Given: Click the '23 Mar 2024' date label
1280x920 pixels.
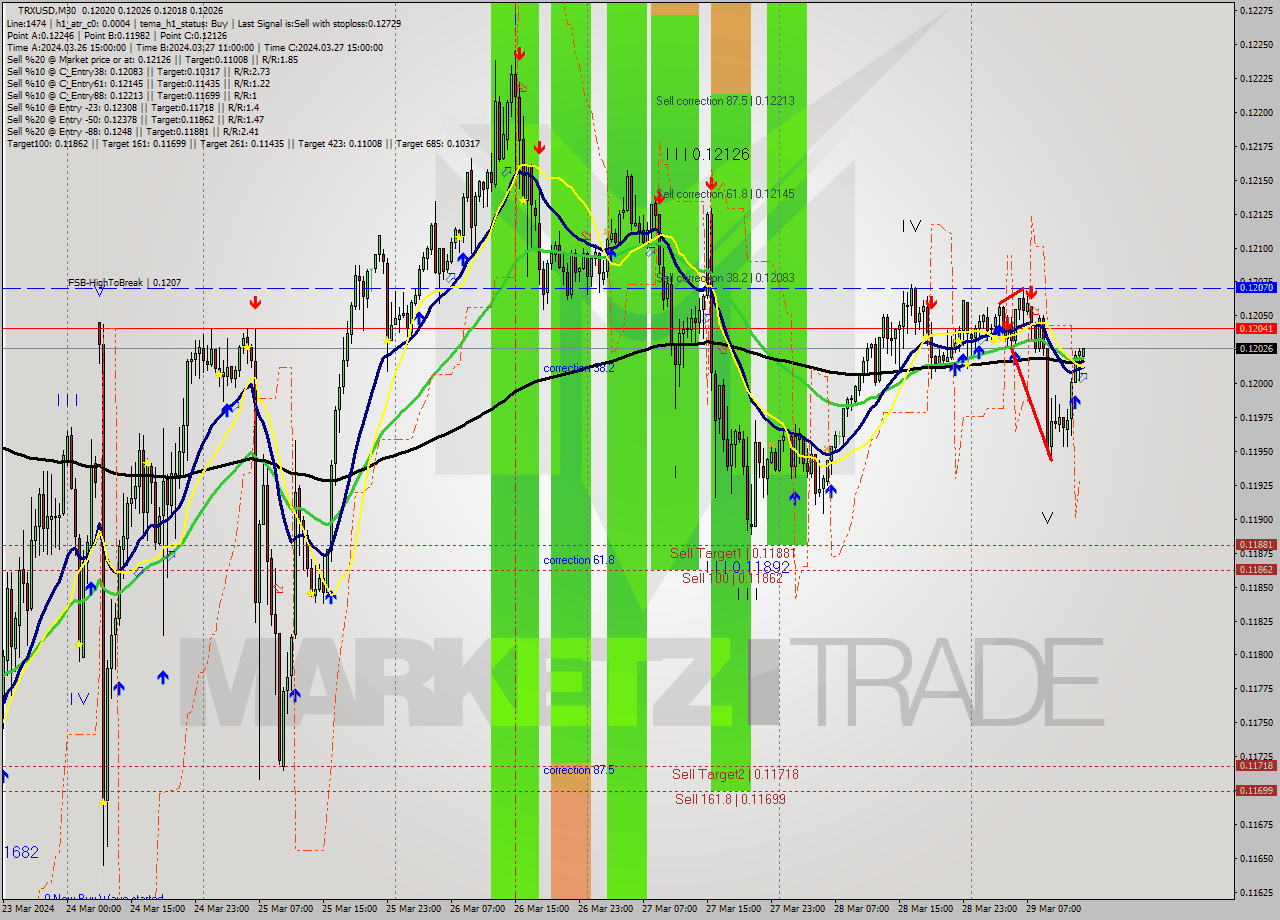Looking at the screenshot, I should coord(28,909).
